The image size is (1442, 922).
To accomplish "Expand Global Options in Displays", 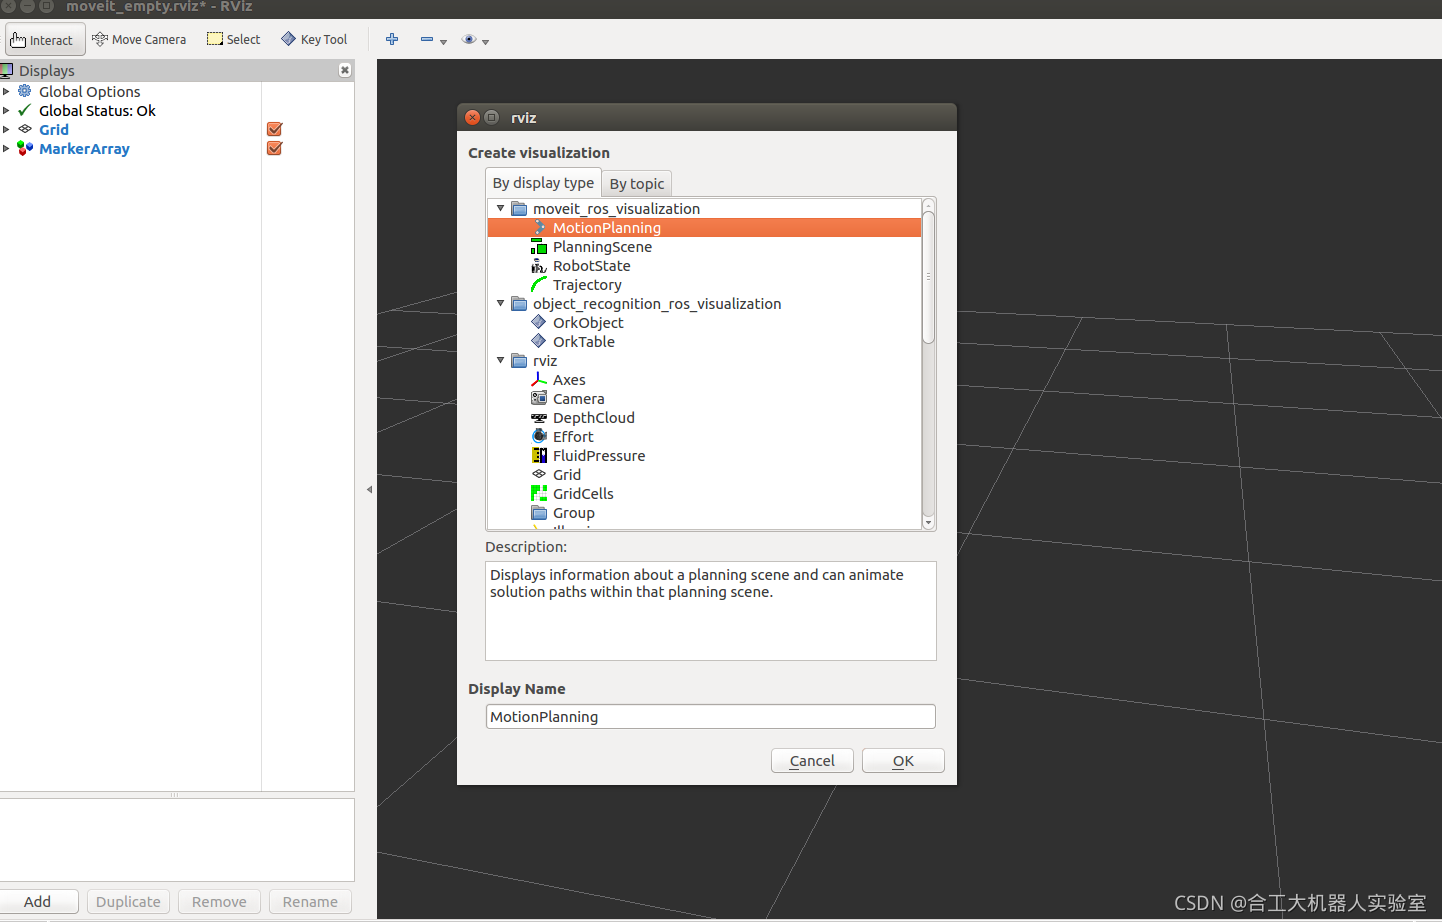I will pyautogui.click(x=6, y=91).
